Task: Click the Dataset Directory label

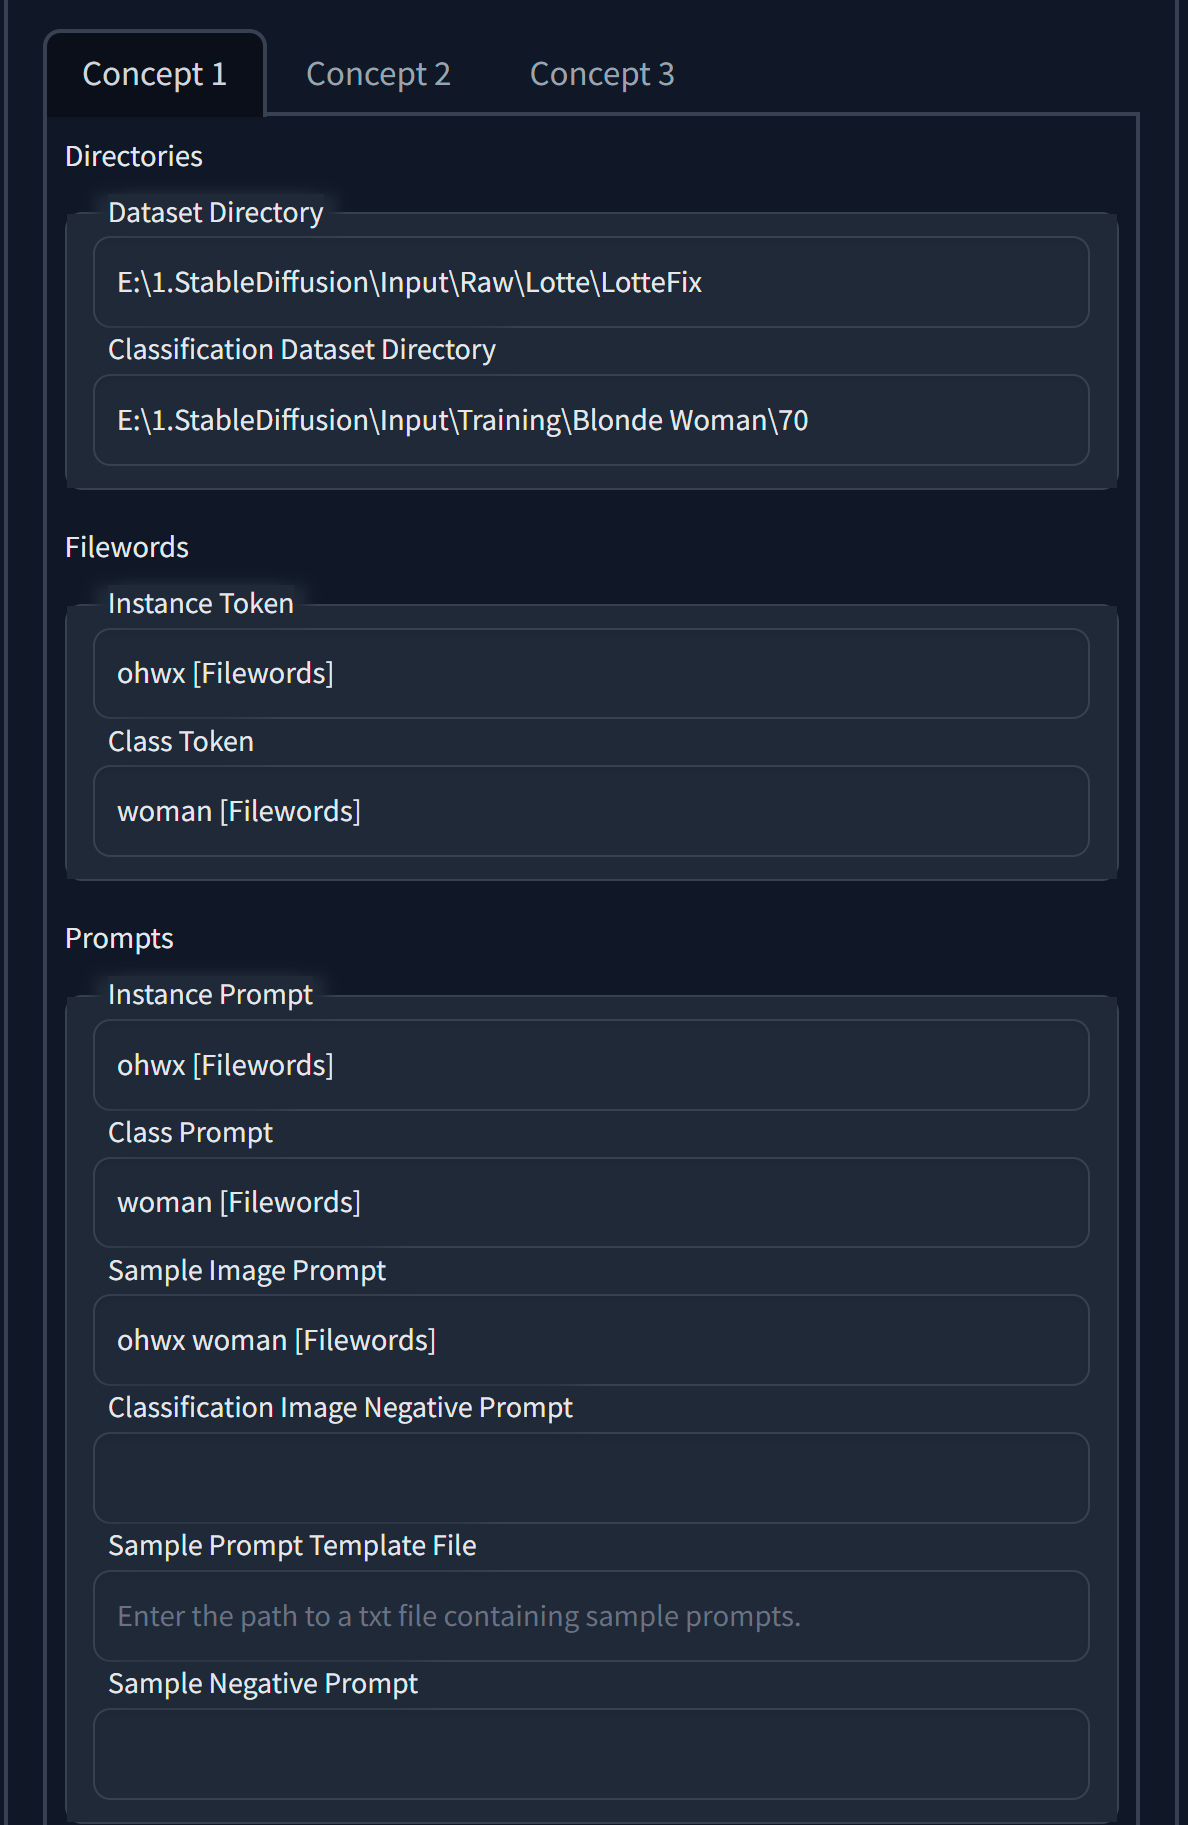Action: coord(216,212)
